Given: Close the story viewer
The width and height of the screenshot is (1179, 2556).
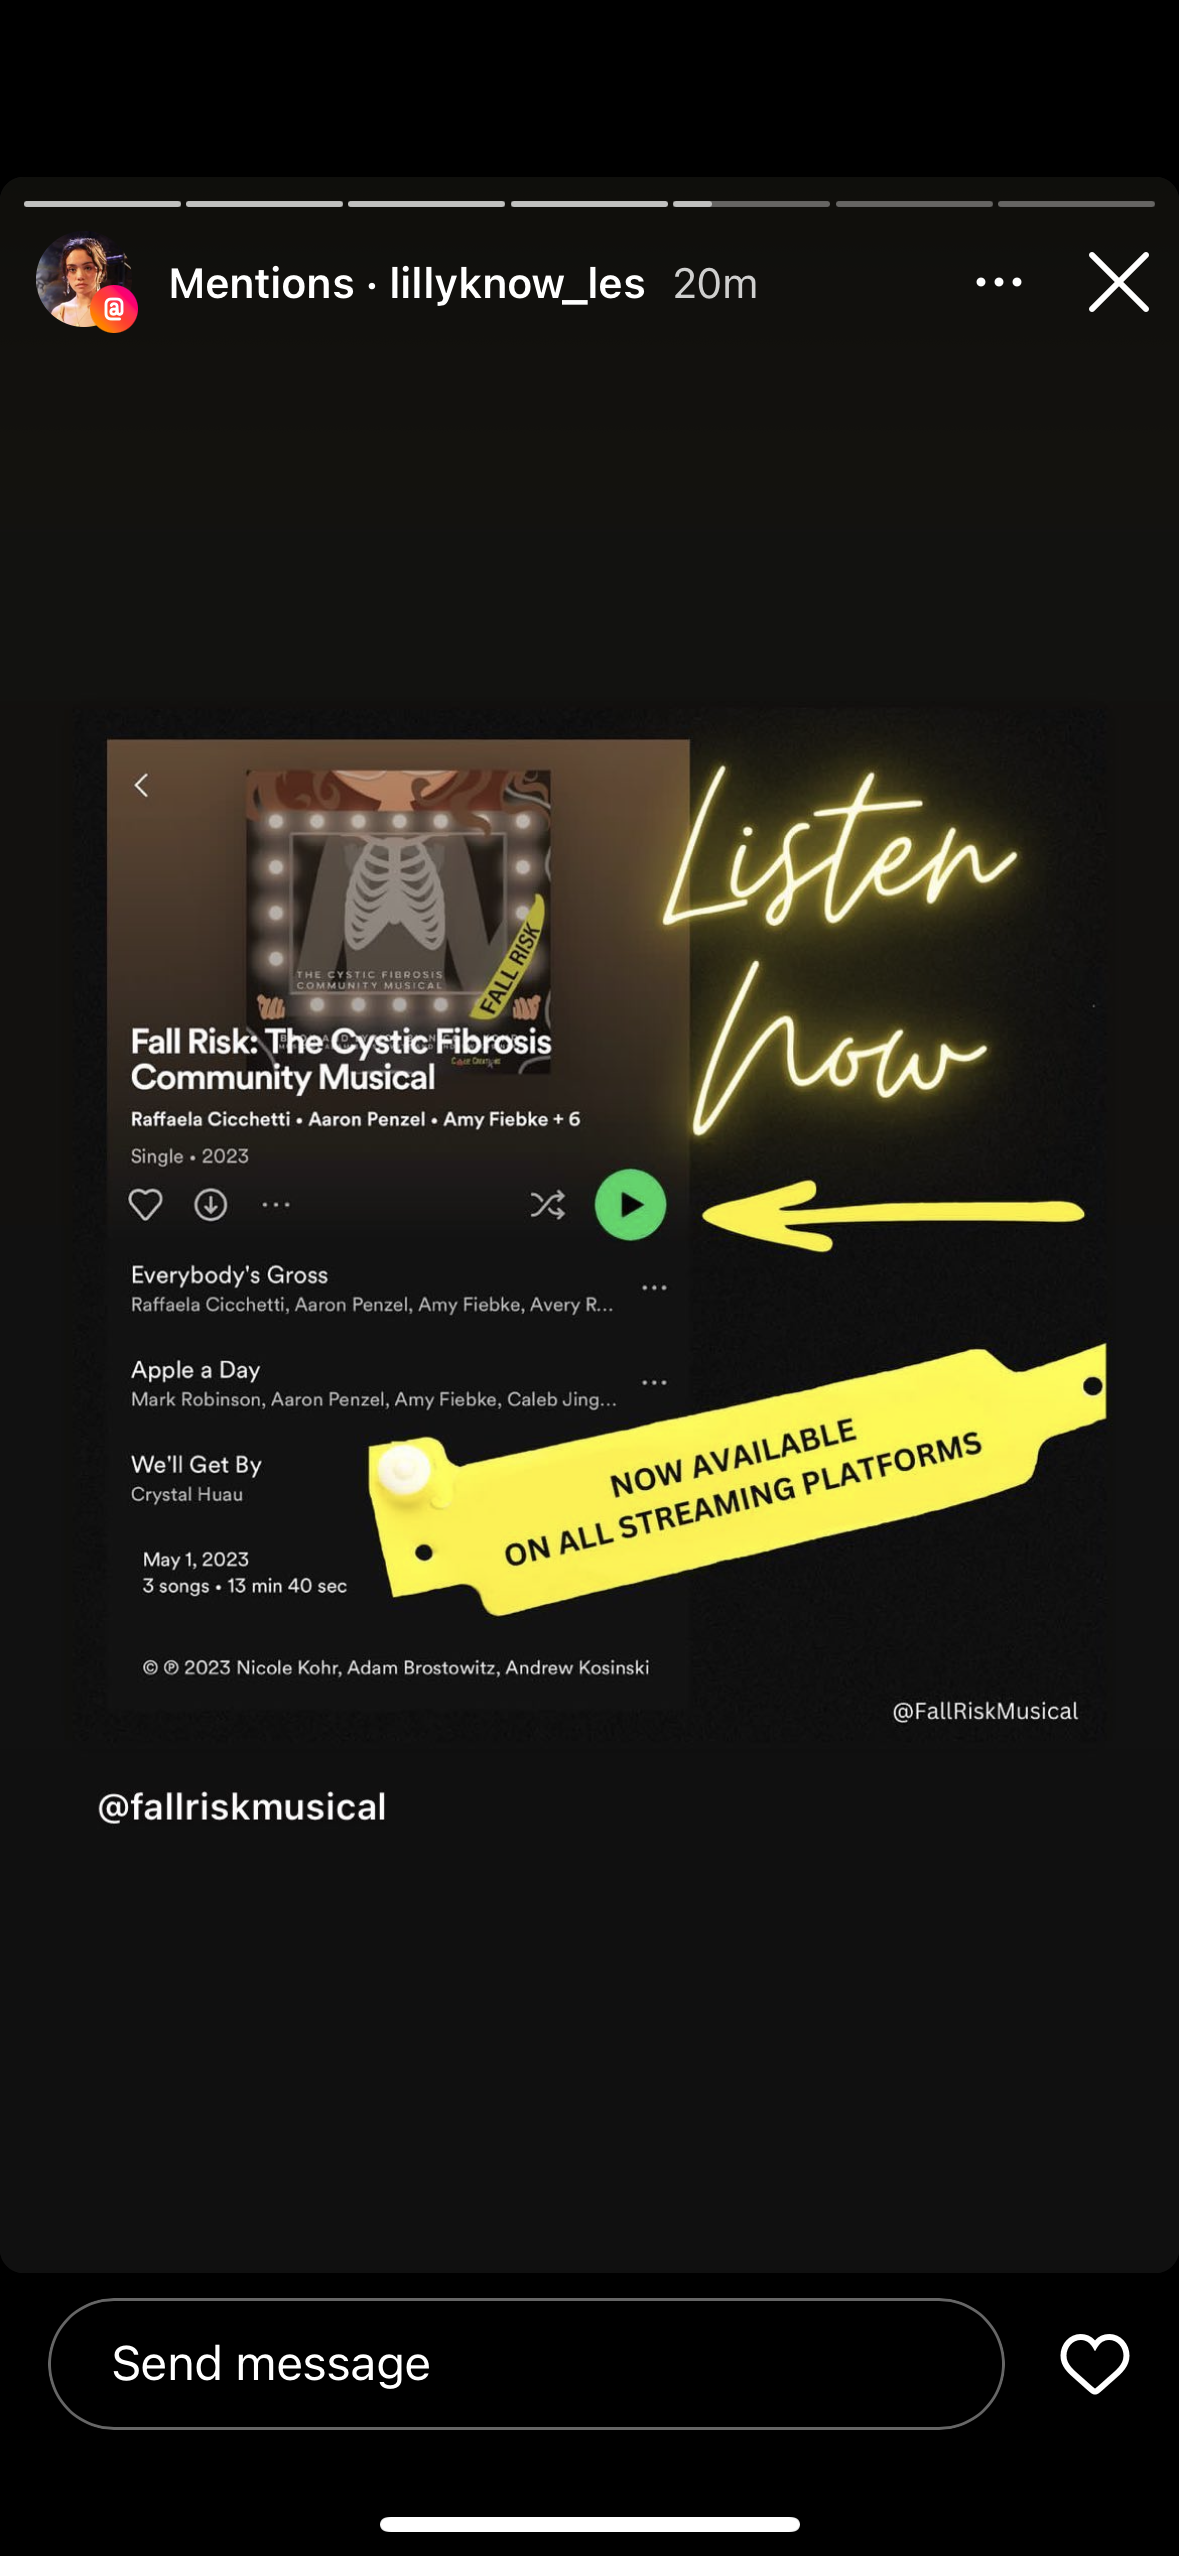Looking at the screenshot, I should pos(1118,283).
